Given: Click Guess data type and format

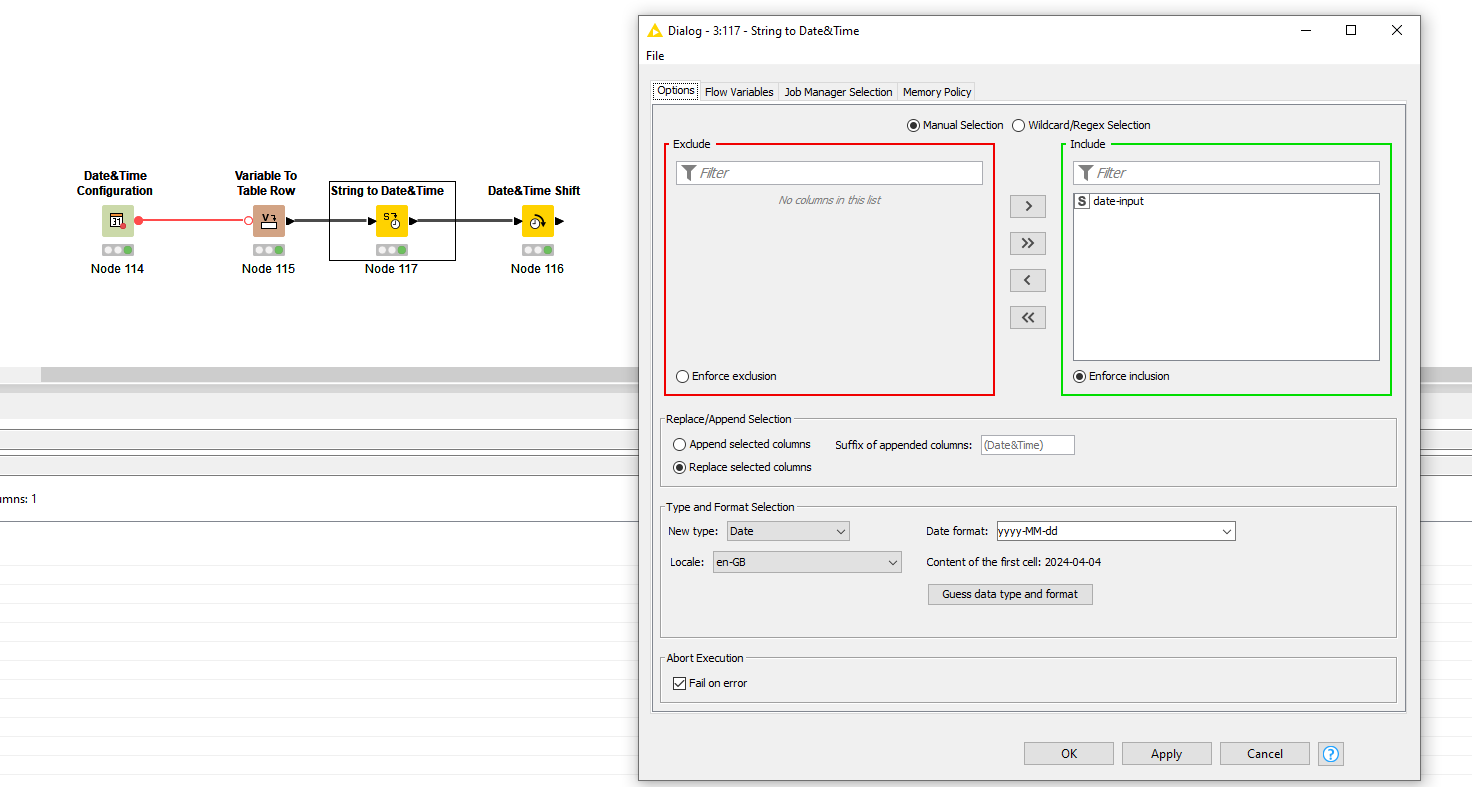Looking at the screenshot, I should (1010, 594).
